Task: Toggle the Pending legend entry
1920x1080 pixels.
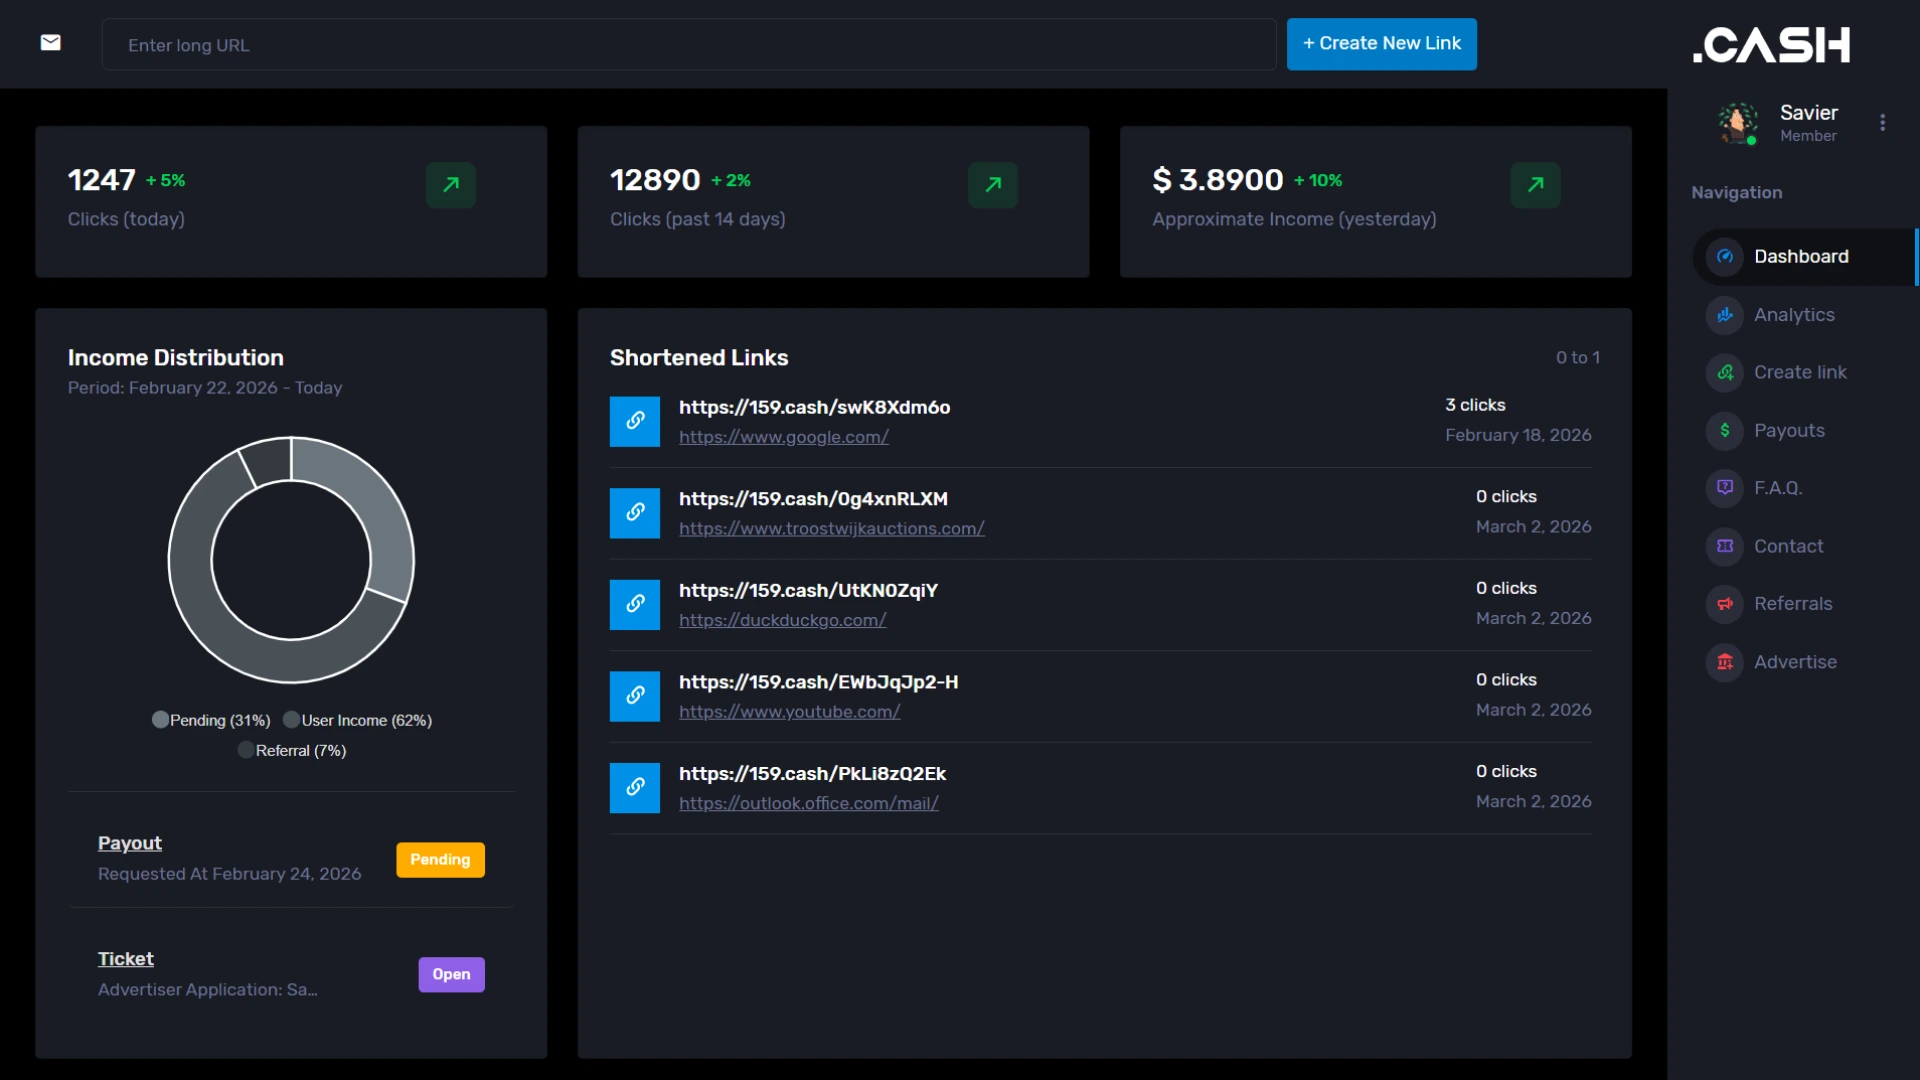Action: point(210,719)
